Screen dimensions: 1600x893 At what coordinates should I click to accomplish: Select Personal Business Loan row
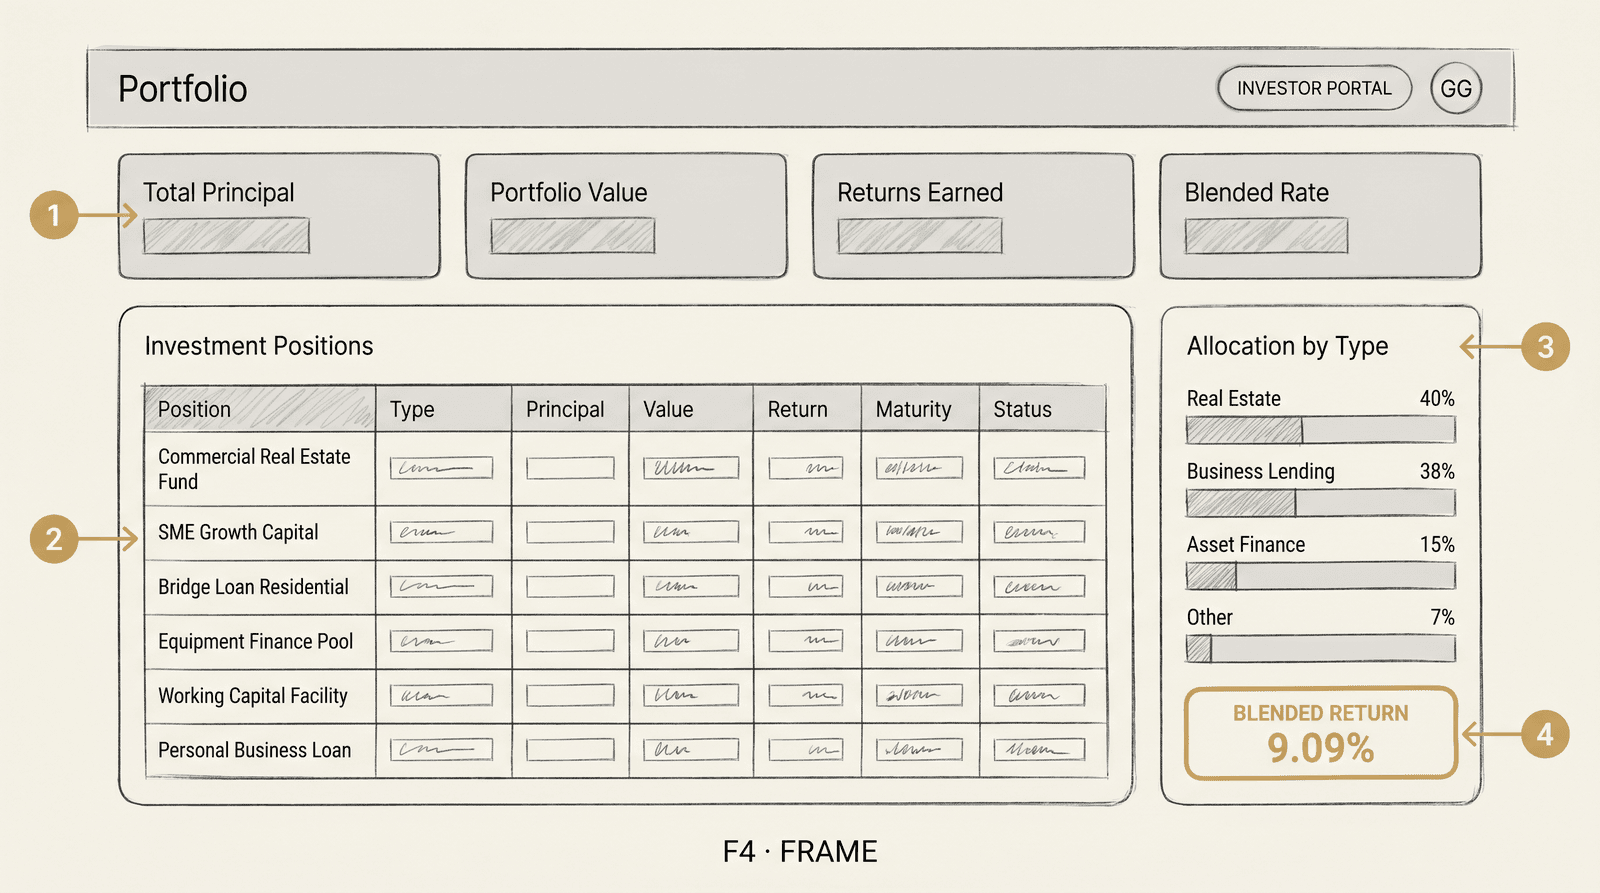click(626, 750)
